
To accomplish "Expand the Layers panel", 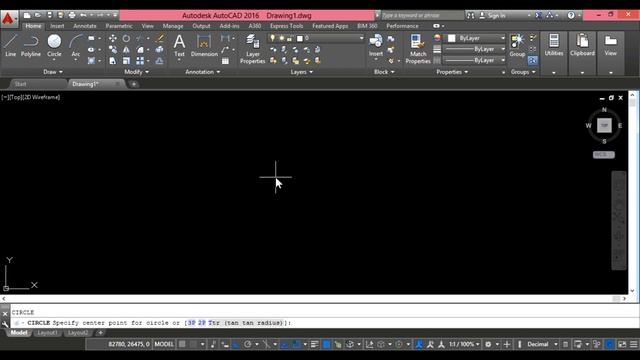I will pos(301,72).
